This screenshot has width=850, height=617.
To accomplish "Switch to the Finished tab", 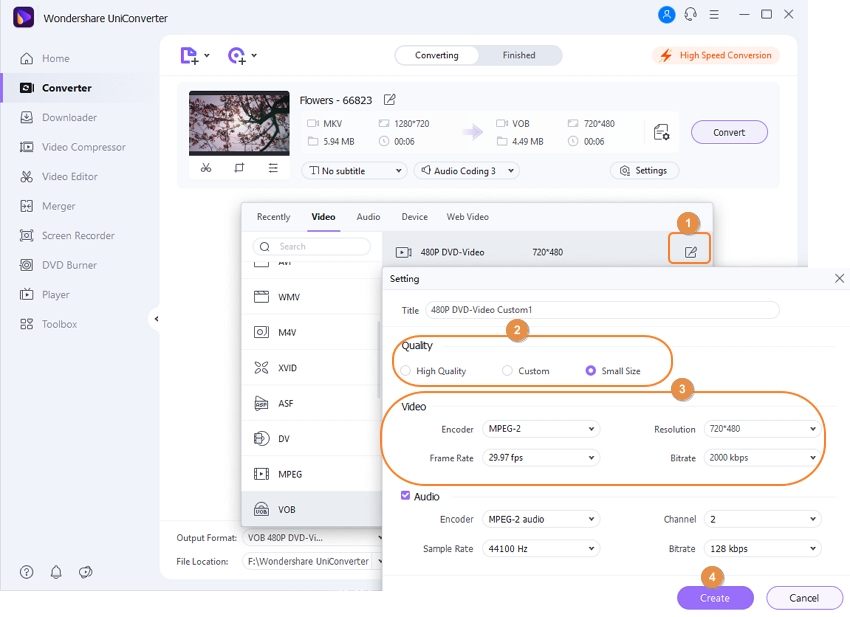I will 519,55.
